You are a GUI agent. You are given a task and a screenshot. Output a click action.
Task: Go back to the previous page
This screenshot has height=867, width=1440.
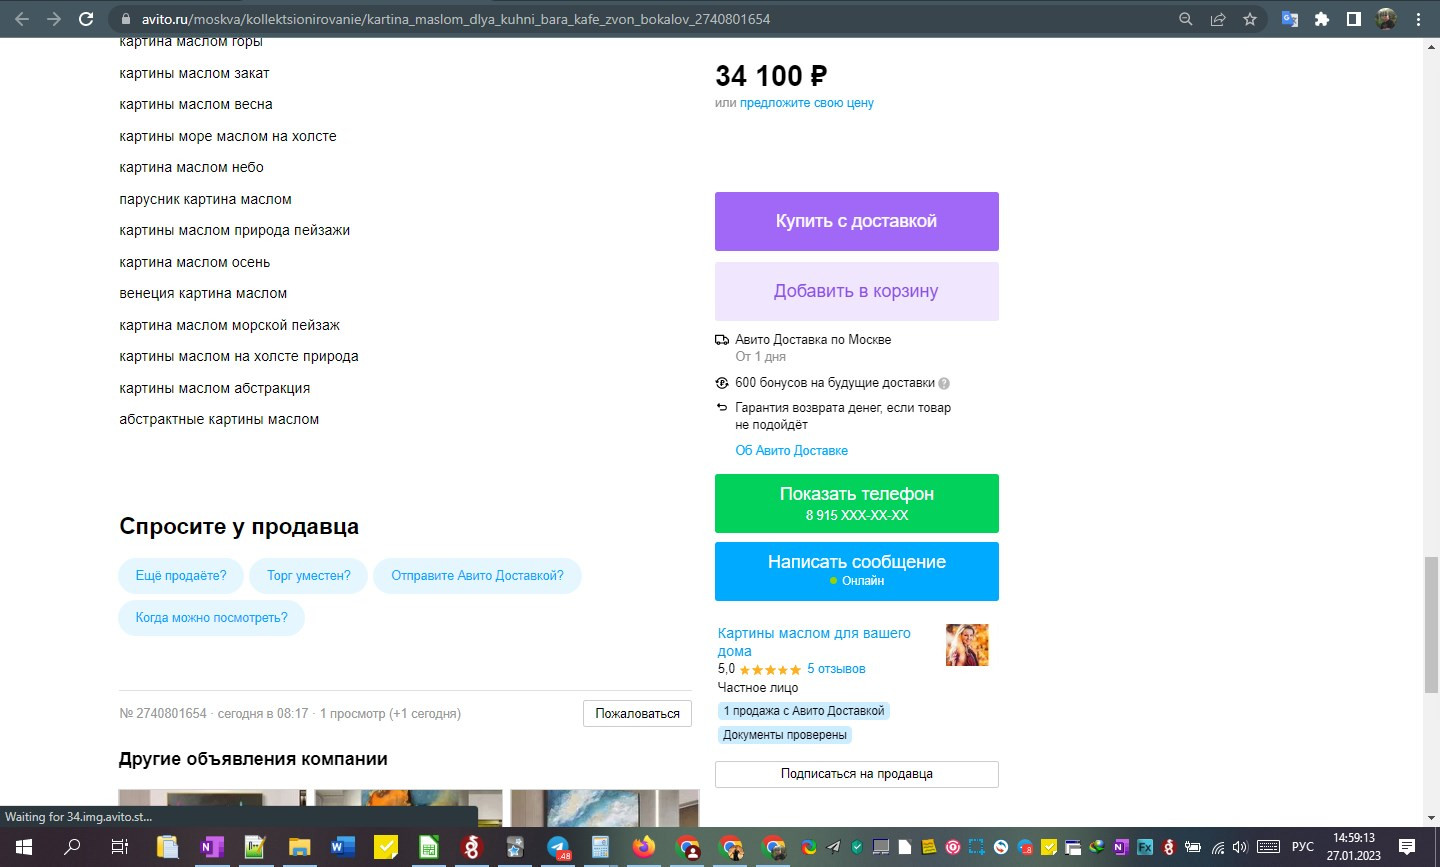22,19
